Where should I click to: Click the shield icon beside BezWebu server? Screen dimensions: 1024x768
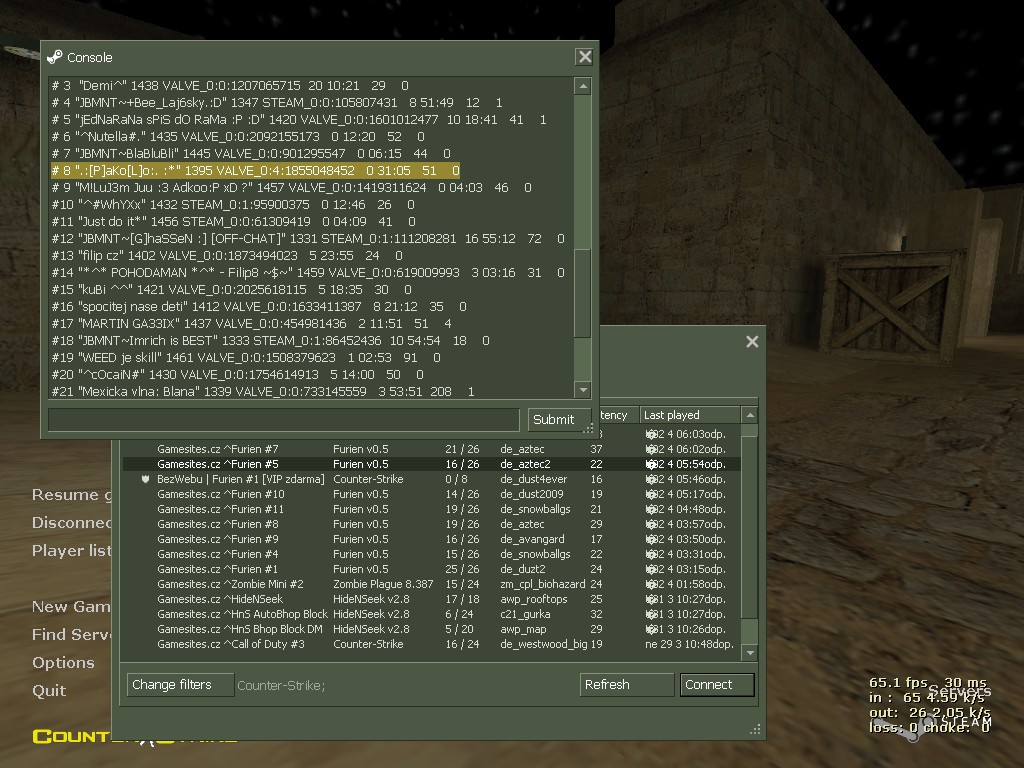coord(146,479)
